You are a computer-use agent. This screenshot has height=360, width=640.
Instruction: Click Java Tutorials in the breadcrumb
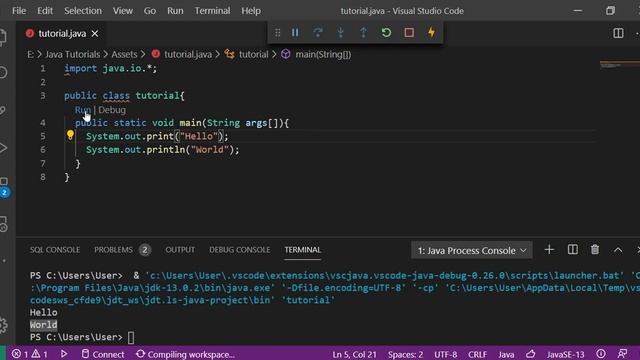click(72, 54)
